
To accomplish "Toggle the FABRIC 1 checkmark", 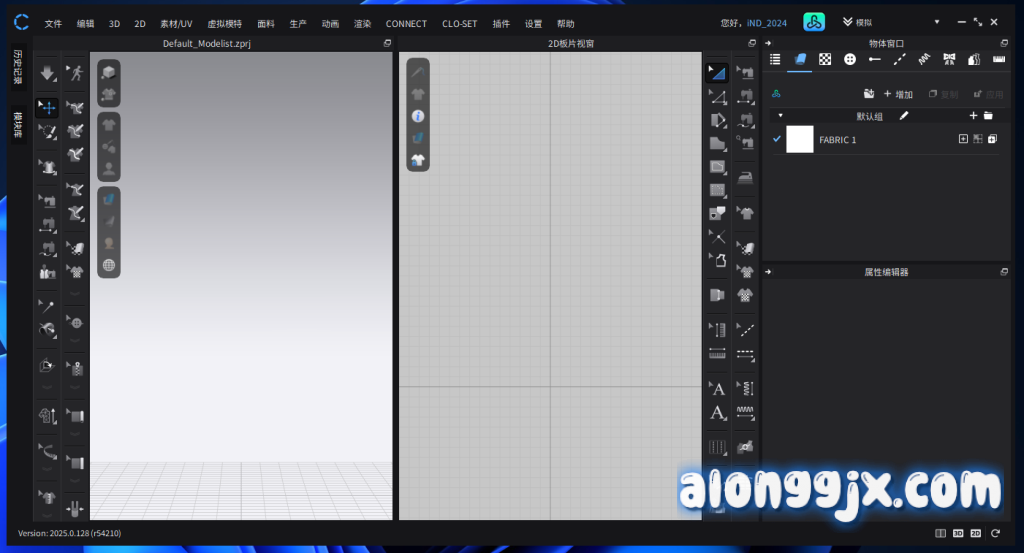I will (777, 139).
